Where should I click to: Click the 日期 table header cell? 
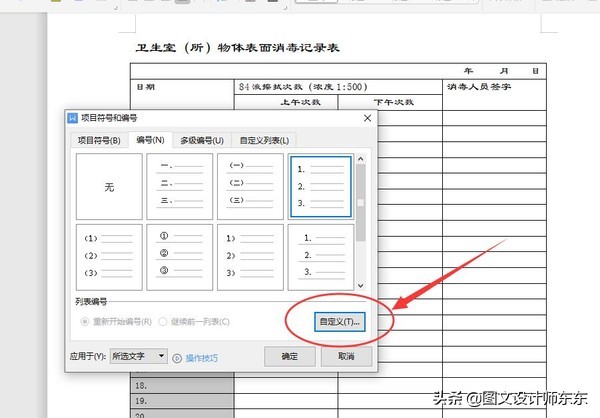[182, 95]
